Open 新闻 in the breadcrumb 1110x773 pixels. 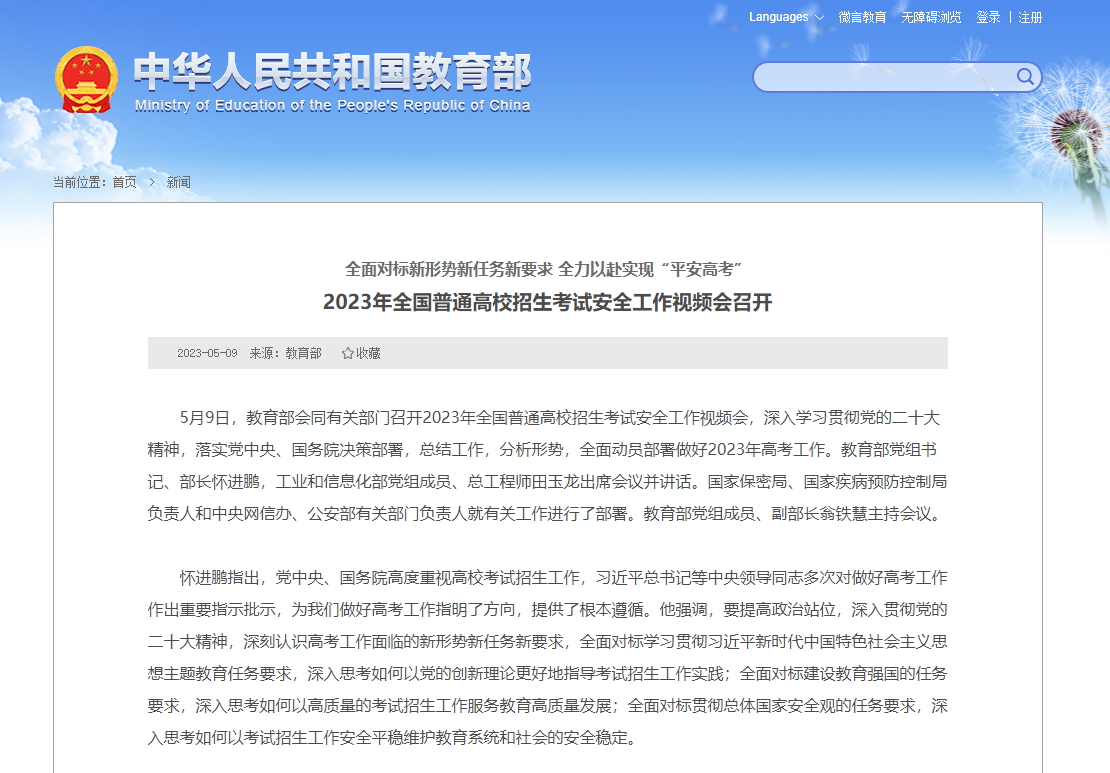178,182
